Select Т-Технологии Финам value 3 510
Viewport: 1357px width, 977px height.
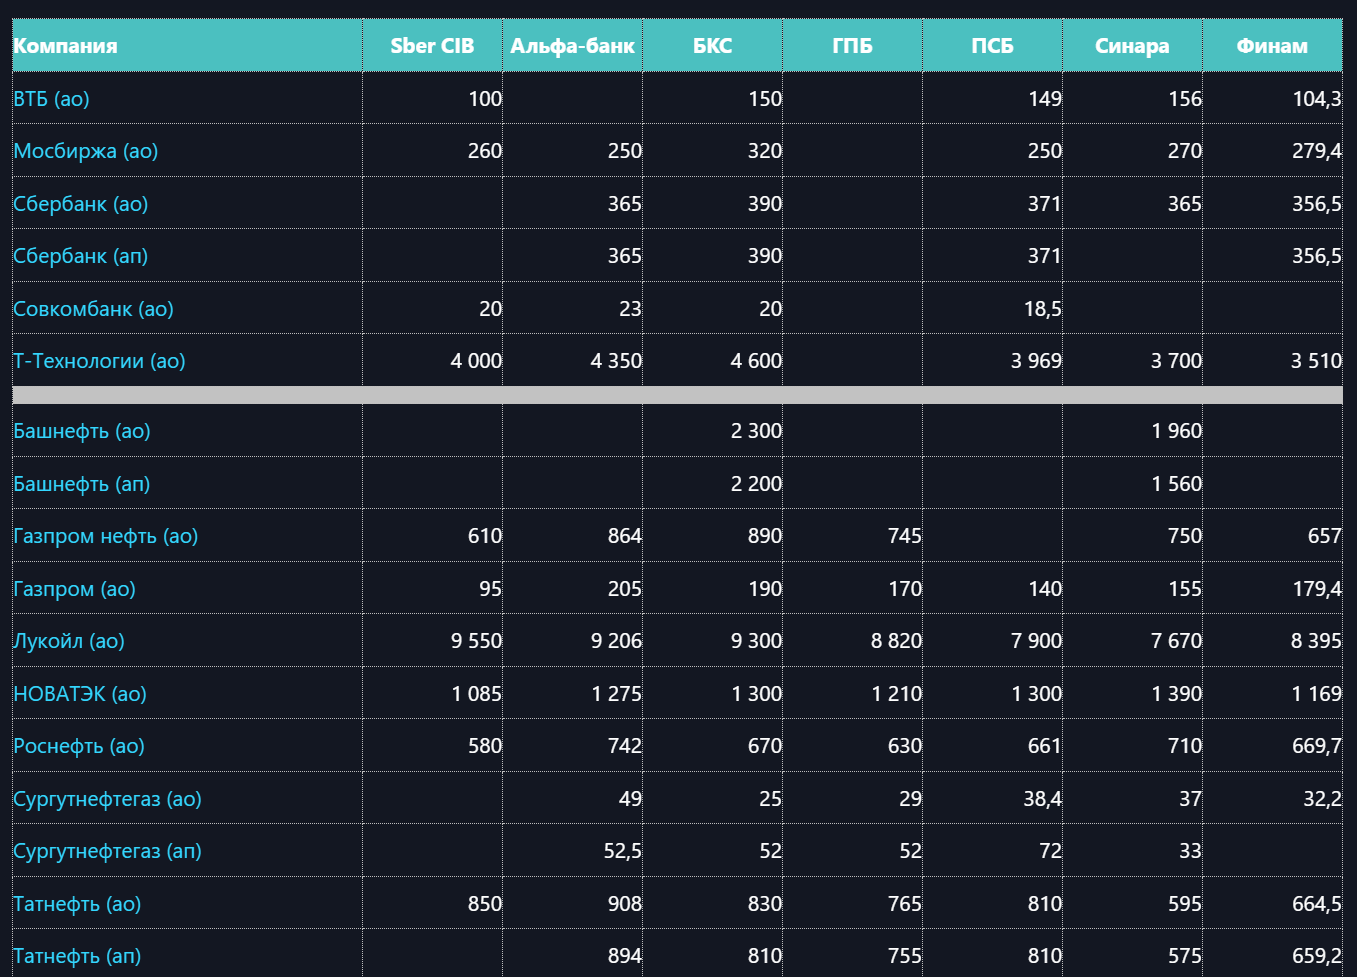point(1316,361)
